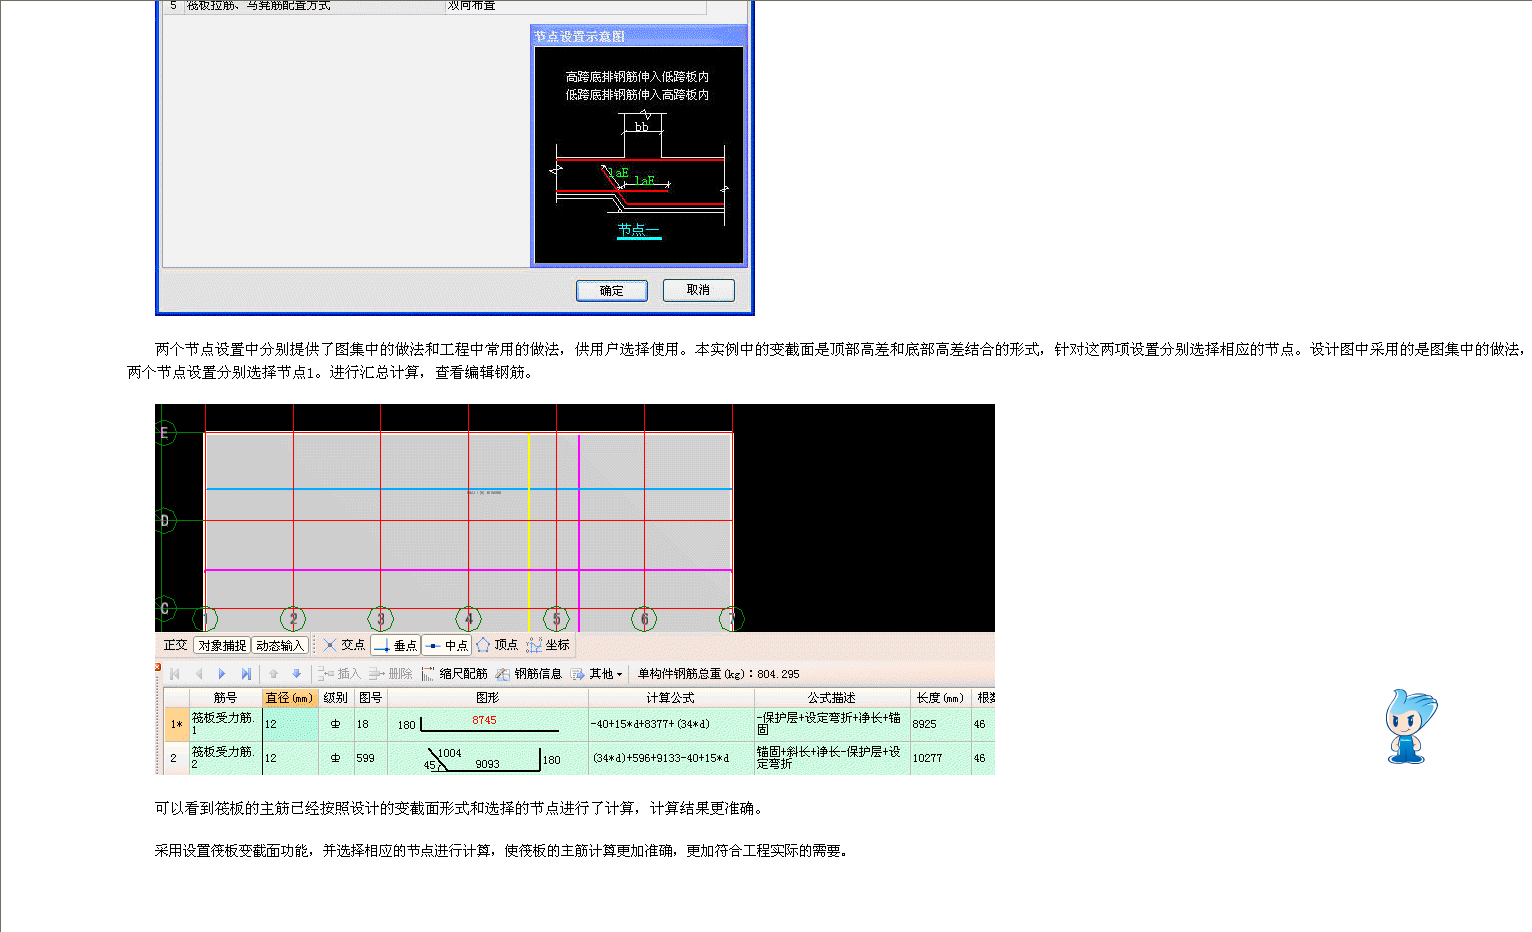Click description -保护层+设定弯折+净长+锚固

coord(829,724)
